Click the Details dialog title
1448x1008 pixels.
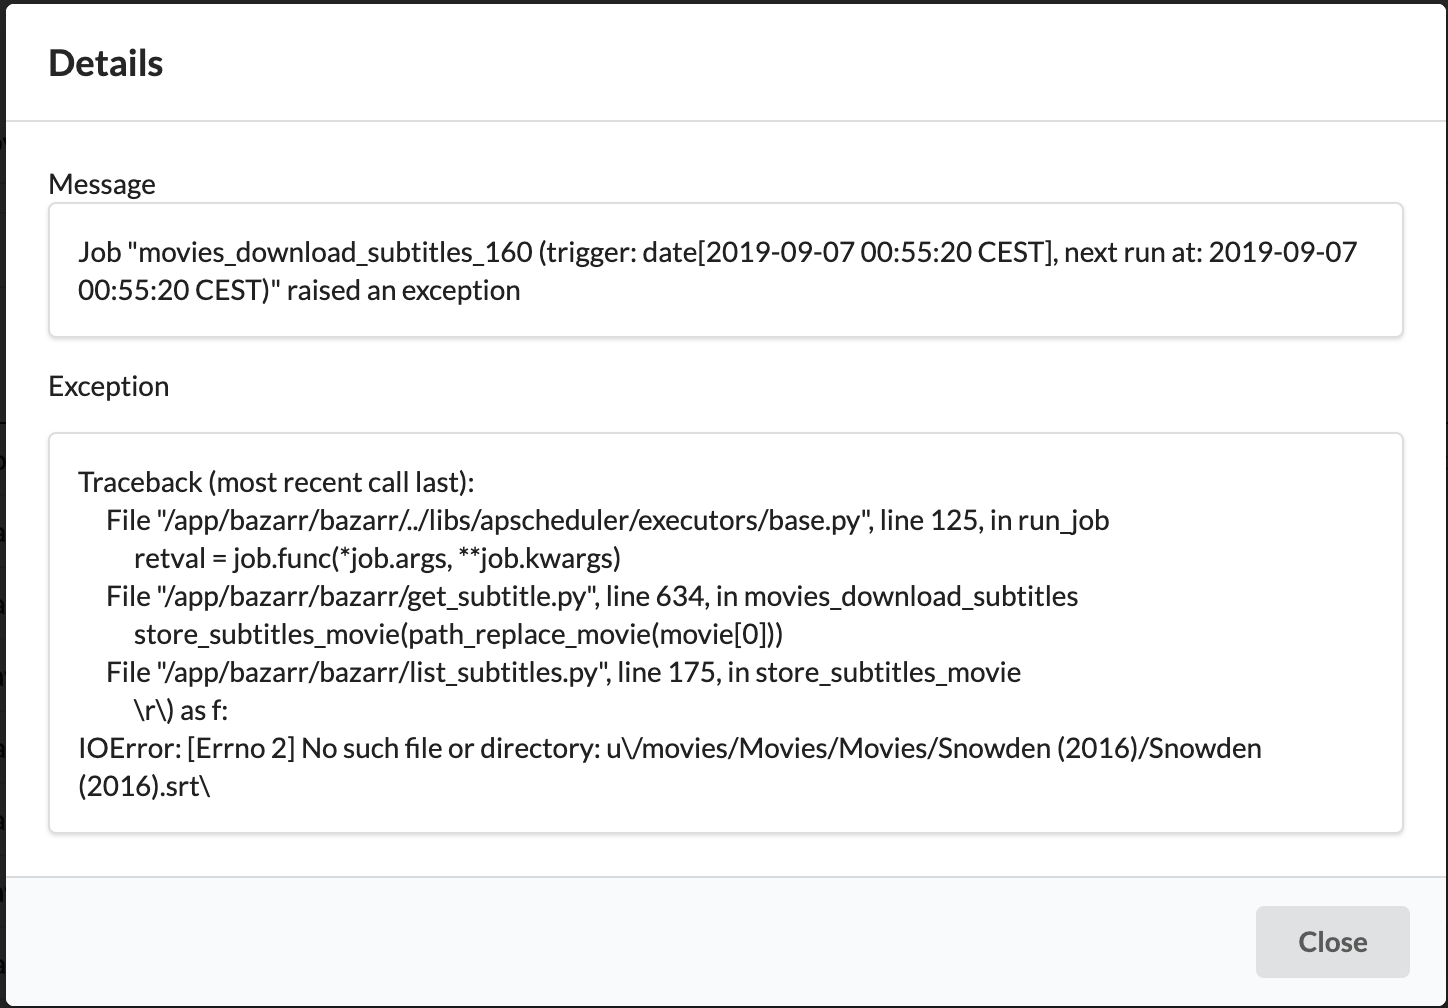click(105, 62)
